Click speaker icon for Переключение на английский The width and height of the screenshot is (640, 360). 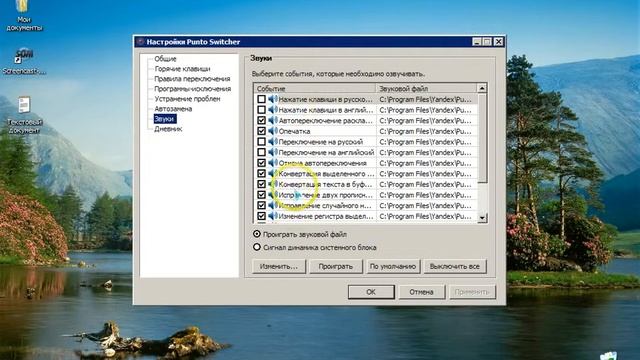point(273,152)
